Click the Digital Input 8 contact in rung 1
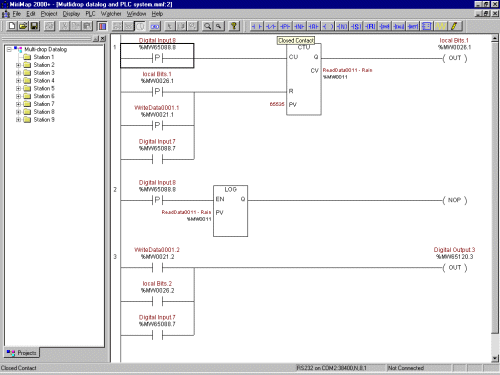Image resolution: width=500 pixels, height=375 pixels. point(157,58)
